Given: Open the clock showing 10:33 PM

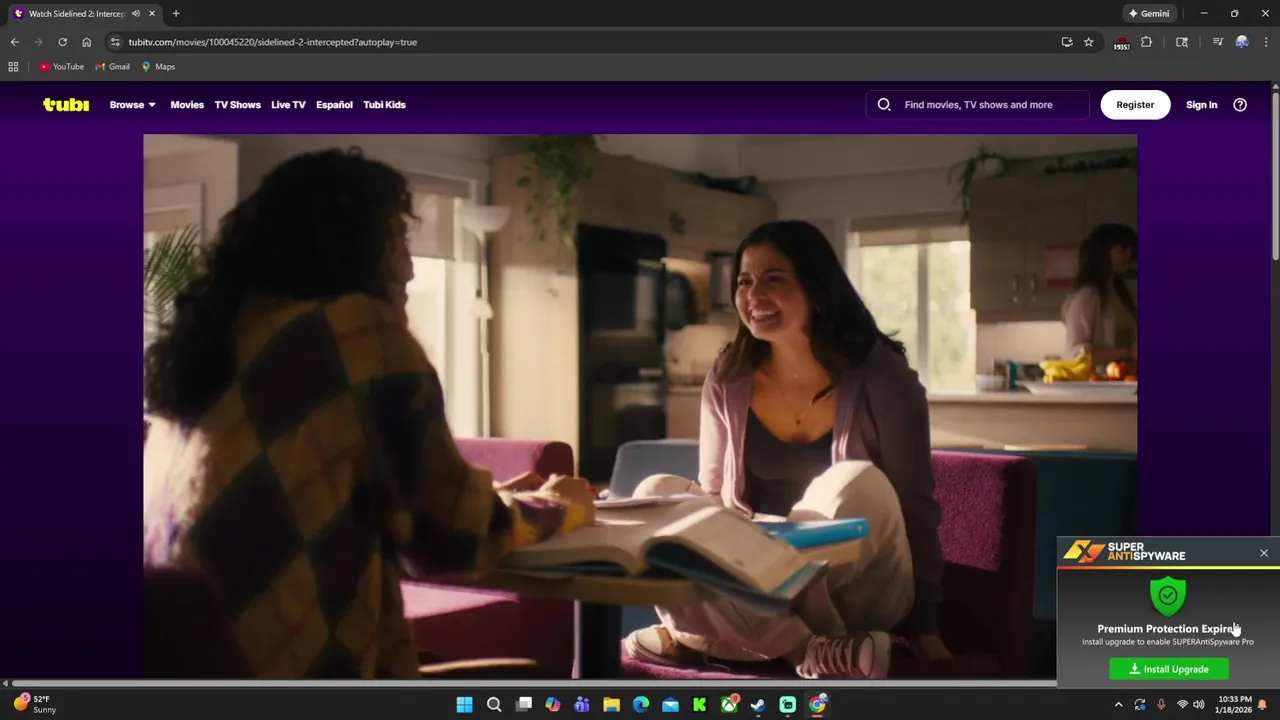Looking at the screenshot, I should (x=1234, y=704).
